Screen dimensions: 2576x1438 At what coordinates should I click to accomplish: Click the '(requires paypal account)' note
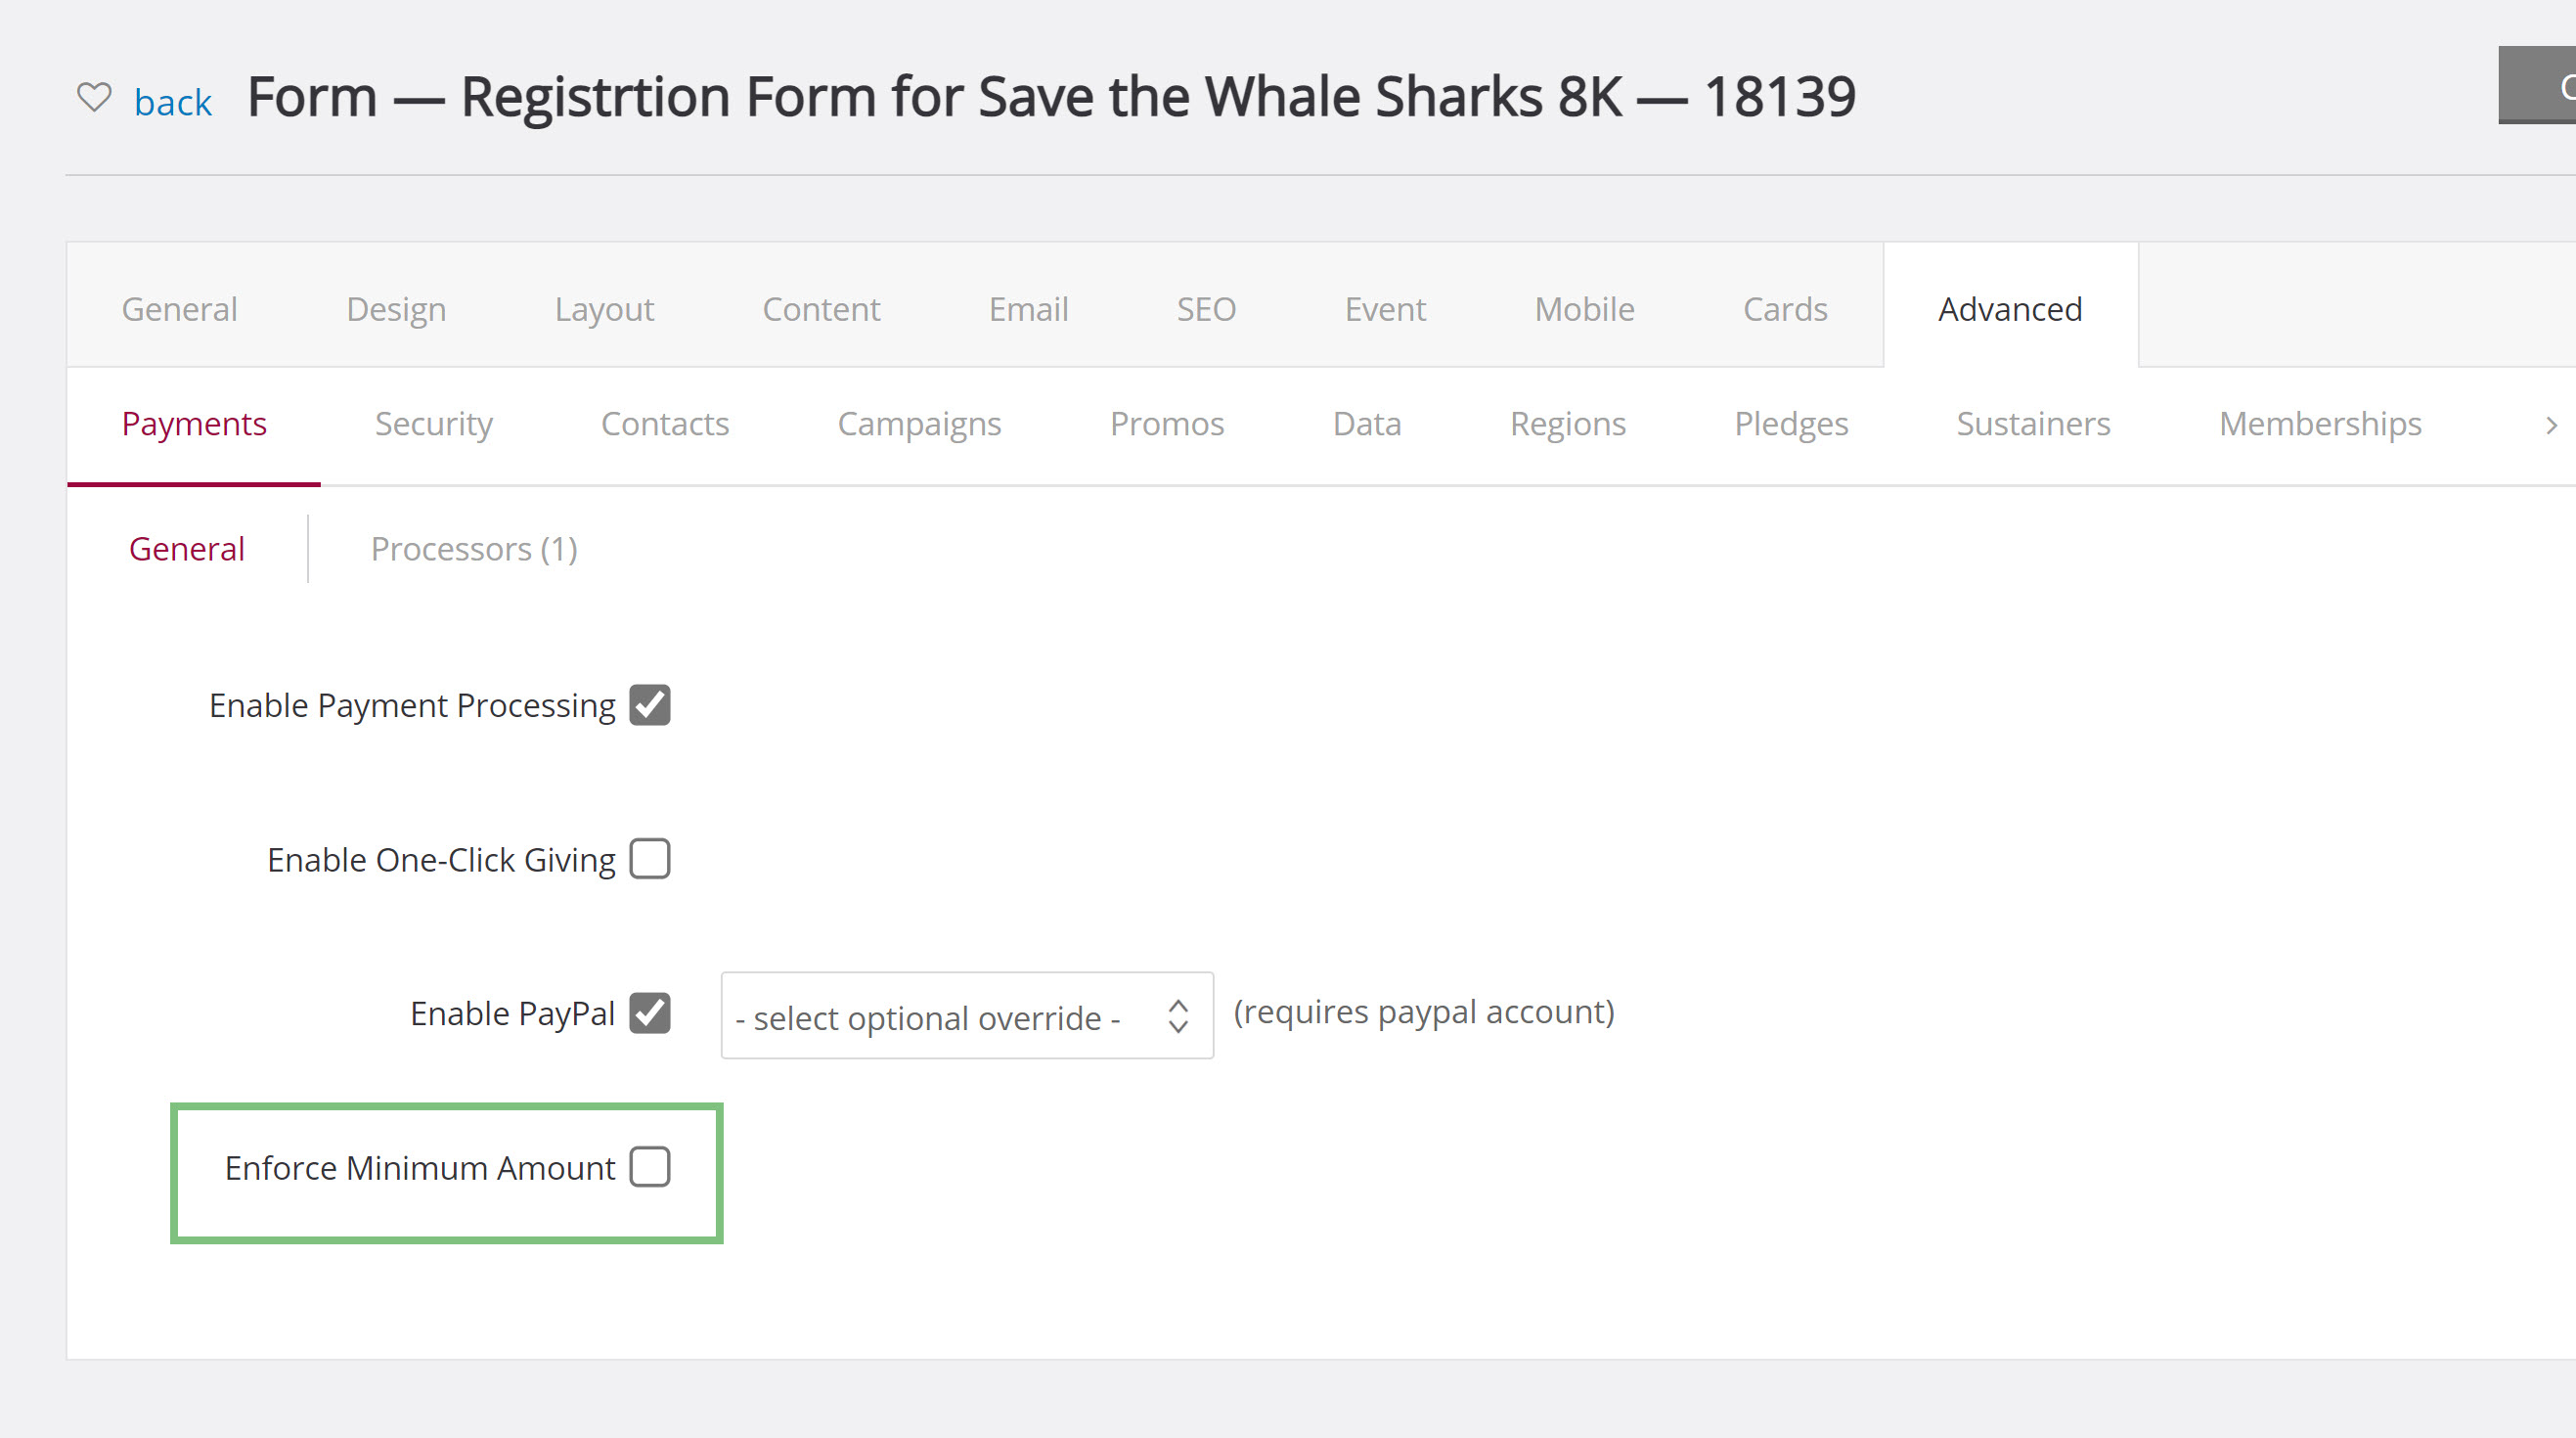1424,1012
